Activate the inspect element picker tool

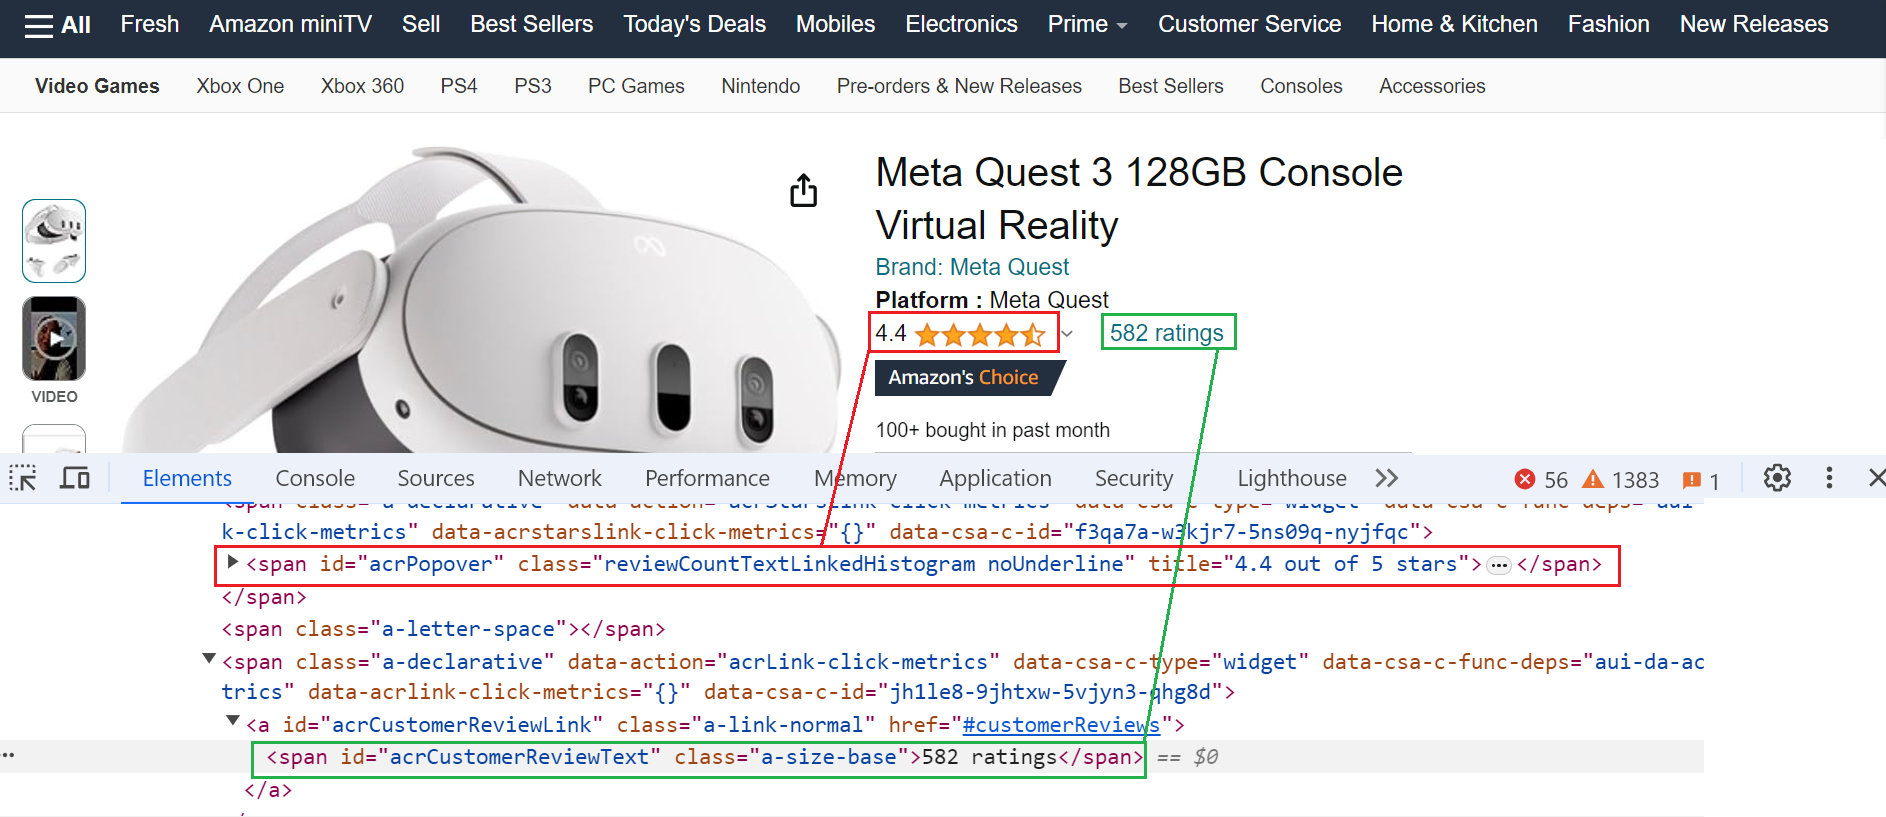(x=22, y=478)
